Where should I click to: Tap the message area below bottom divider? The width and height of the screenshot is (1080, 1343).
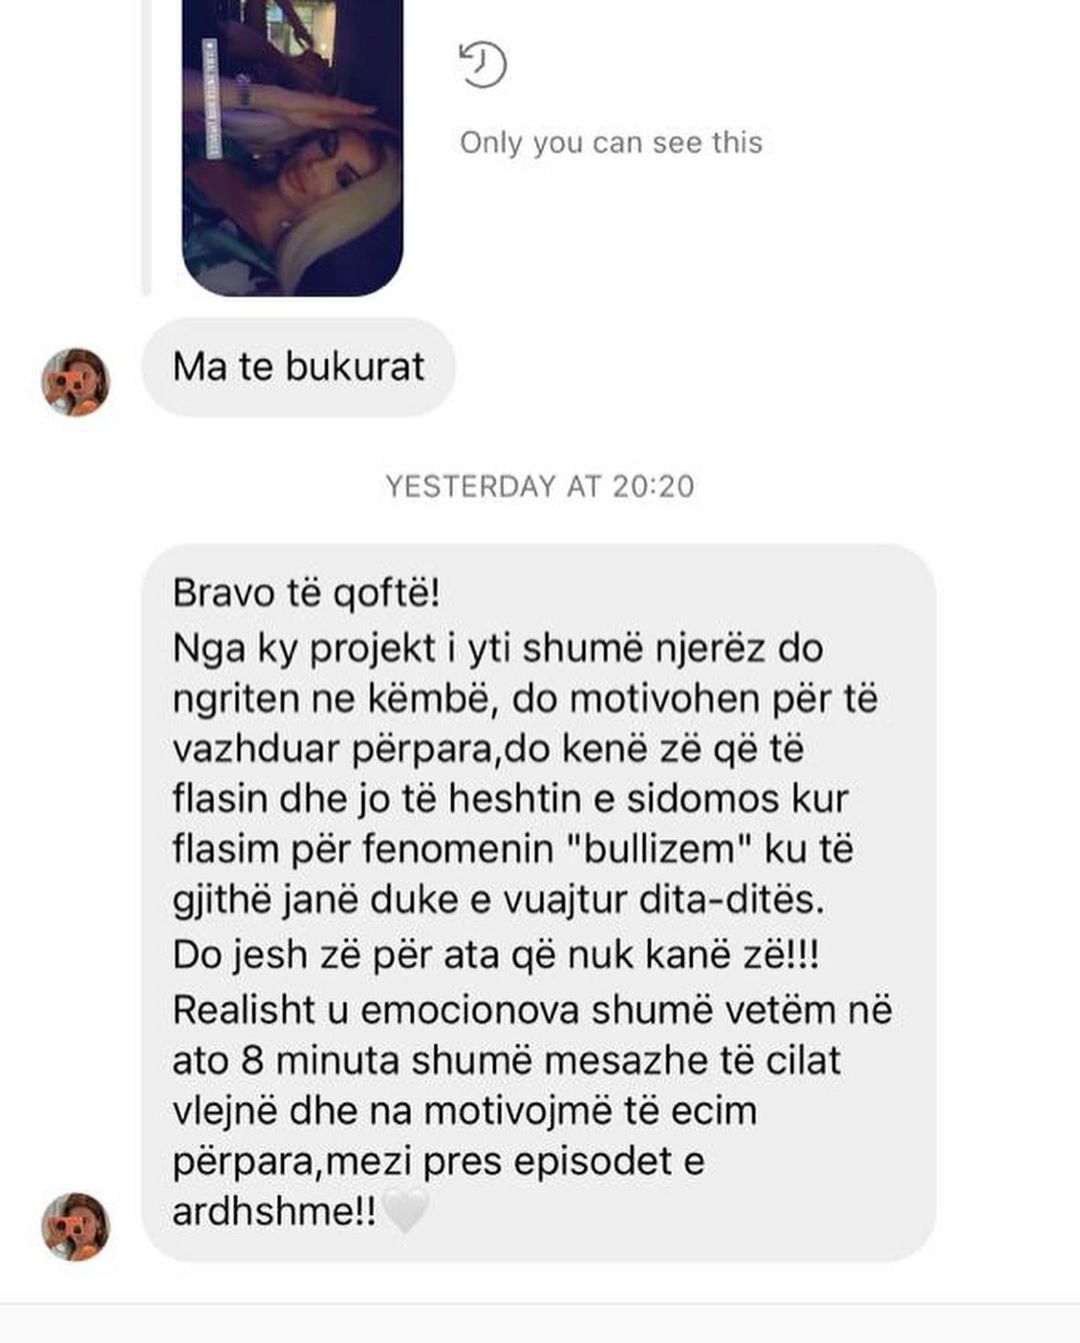tap(540, 1324)
